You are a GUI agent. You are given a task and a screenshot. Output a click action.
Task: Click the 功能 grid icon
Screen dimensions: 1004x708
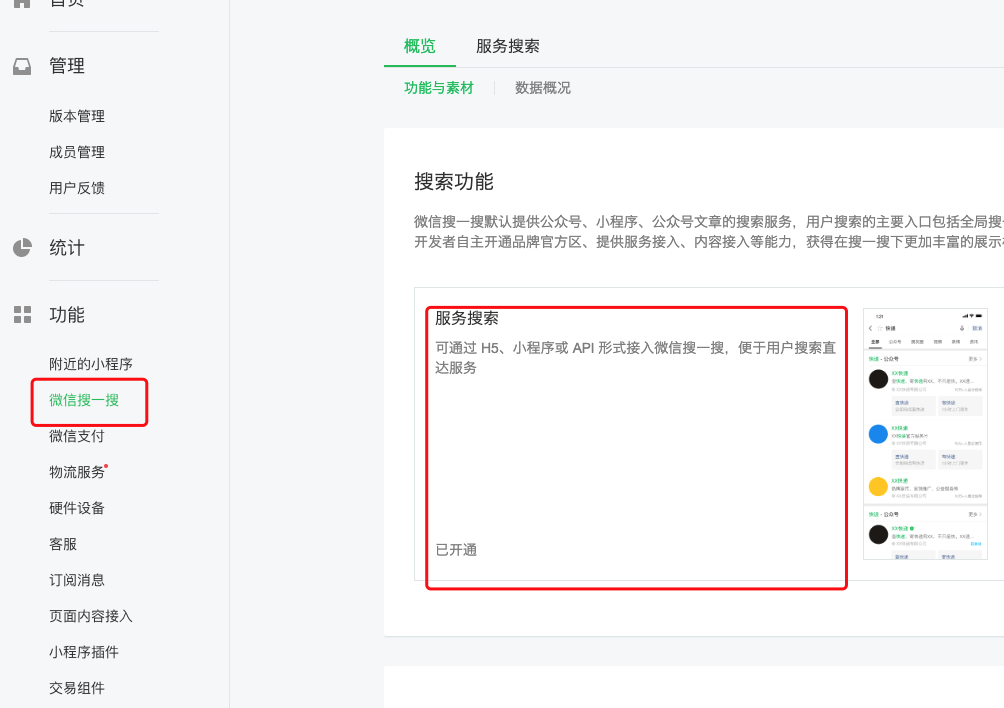[x=22, y=314]
